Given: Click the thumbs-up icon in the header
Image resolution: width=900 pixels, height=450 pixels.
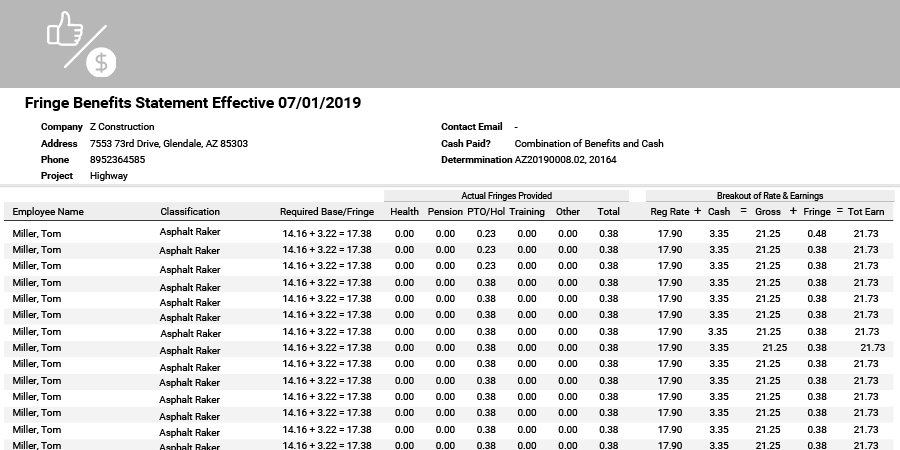Looking at the screenshot, I should pyautogui.click(x=65, y=28).
